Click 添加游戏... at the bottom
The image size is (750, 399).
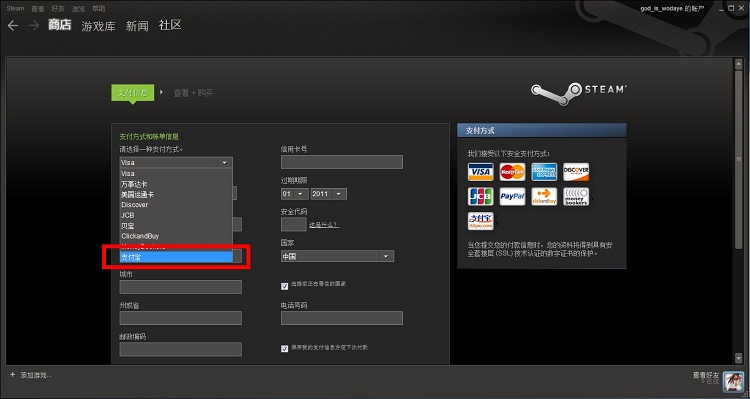point(36,376)
